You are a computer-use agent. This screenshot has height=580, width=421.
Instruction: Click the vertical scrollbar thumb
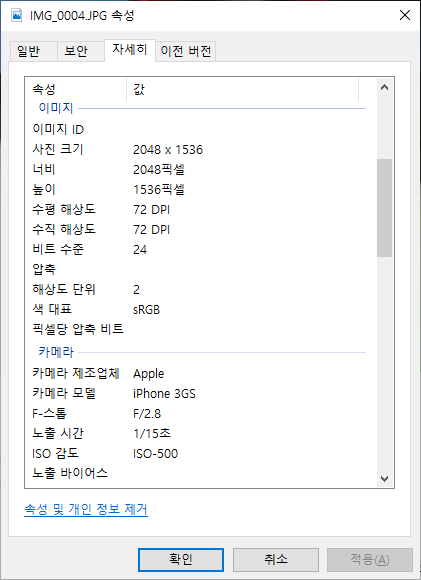click(384, 208)
